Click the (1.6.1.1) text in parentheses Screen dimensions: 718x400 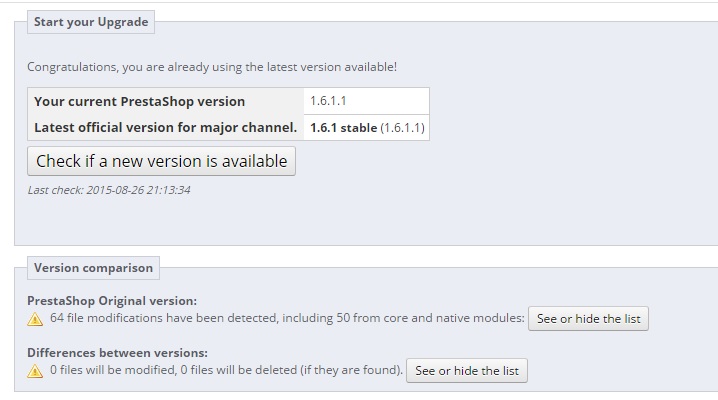[x=403, y=128]
